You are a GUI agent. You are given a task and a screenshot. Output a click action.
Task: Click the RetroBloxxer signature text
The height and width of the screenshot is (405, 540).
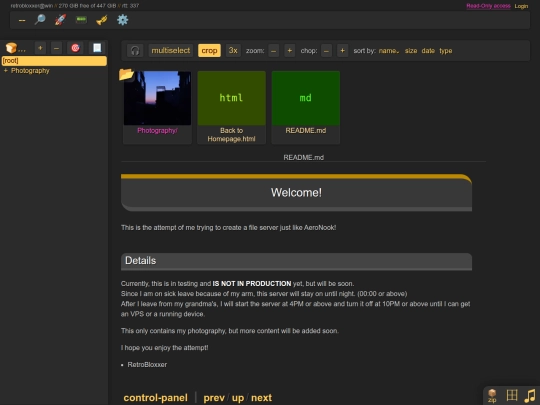click(x=147, y=365)
